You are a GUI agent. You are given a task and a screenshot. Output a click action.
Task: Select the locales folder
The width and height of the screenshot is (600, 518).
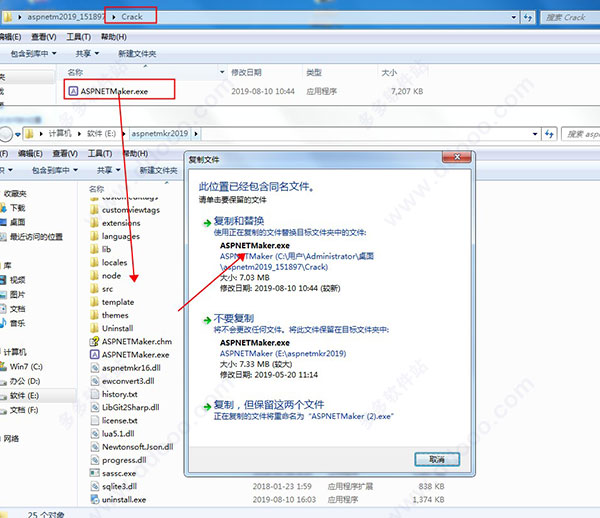[109, 262]
